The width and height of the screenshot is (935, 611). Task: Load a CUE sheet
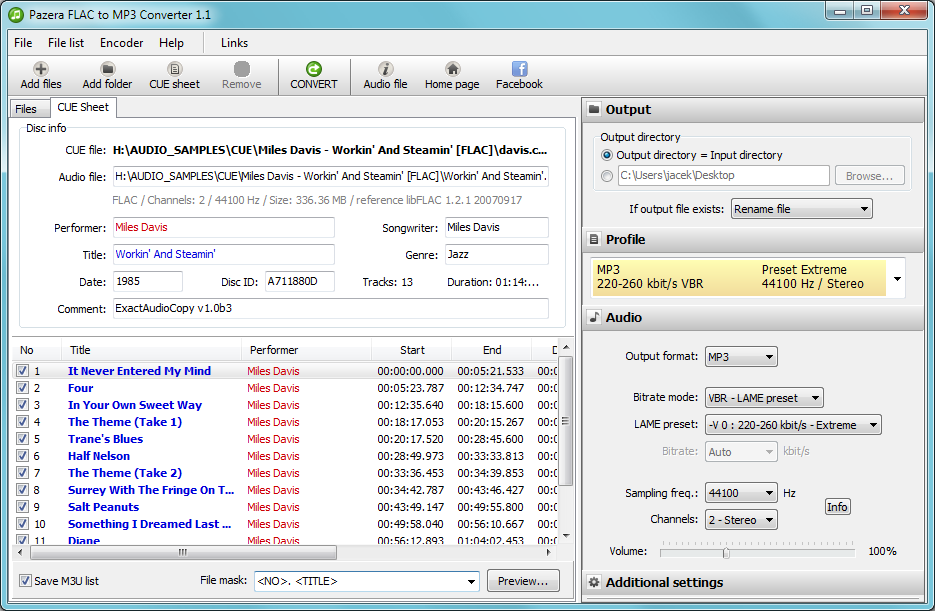pos(173,75)
